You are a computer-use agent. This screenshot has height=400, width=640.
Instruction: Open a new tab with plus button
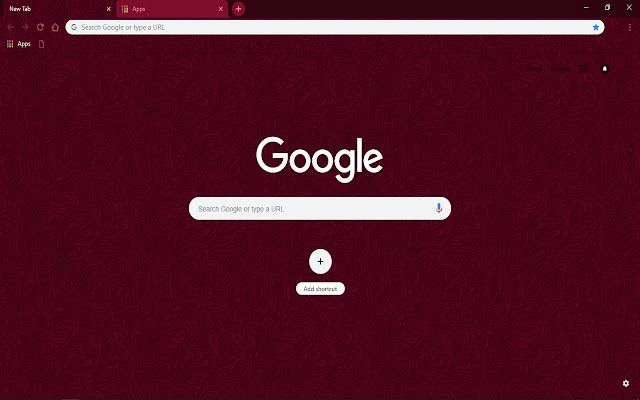coord(238,9)
